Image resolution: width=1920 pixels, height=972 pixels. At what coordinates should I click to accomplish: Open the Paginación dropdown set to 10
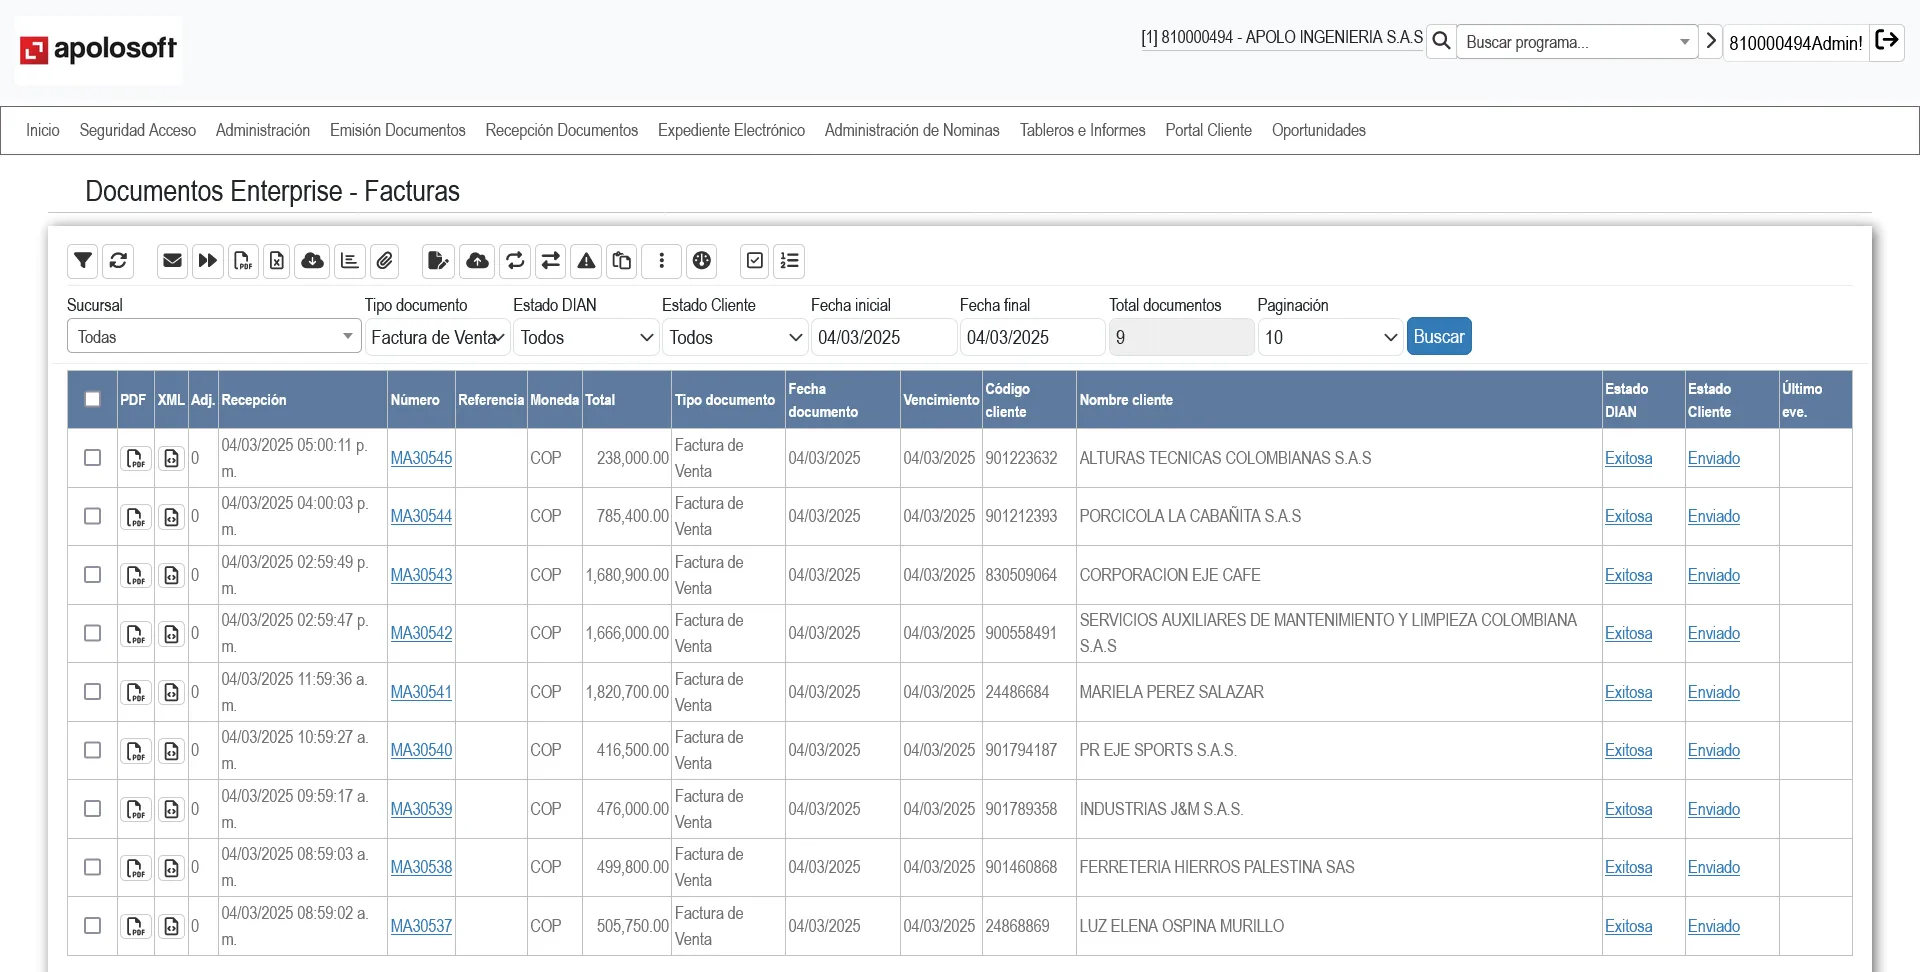1329,337
